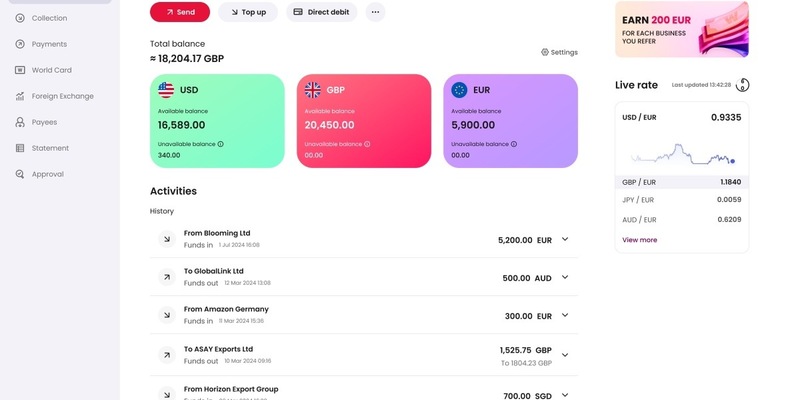Open the Statement page from sidebar

click(x=50, y=148)
